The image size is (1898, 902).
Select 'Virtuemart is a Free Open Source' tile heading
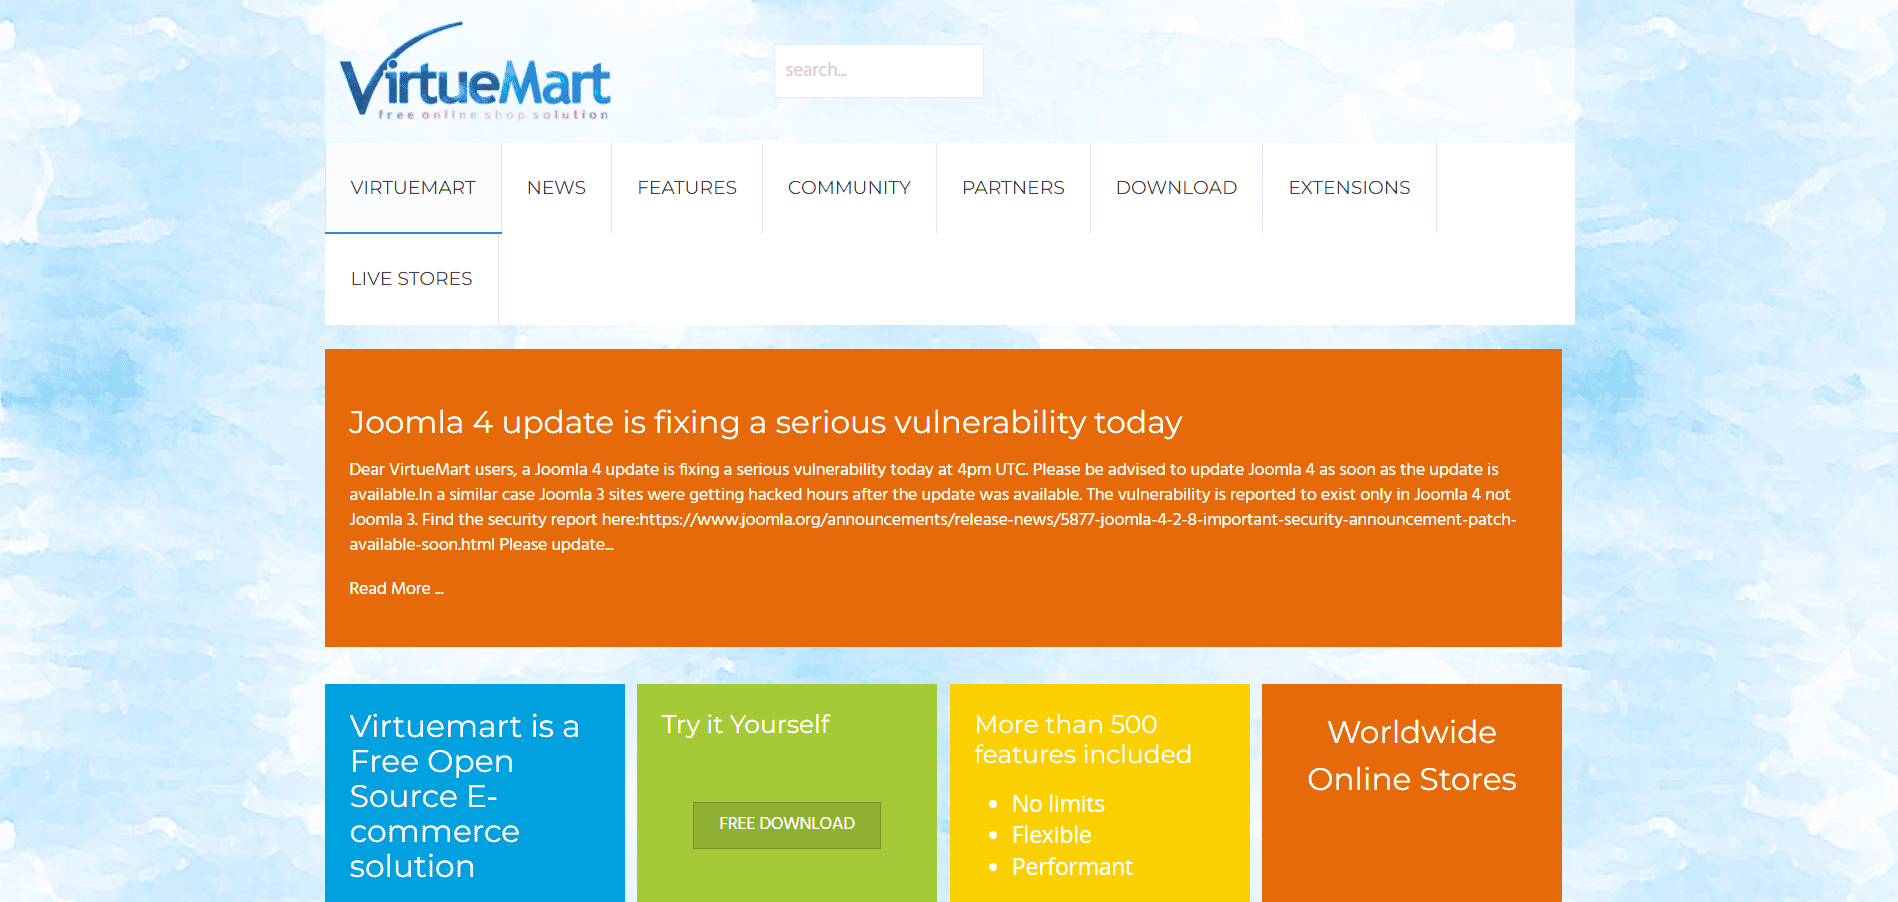(x=464, y=796)
